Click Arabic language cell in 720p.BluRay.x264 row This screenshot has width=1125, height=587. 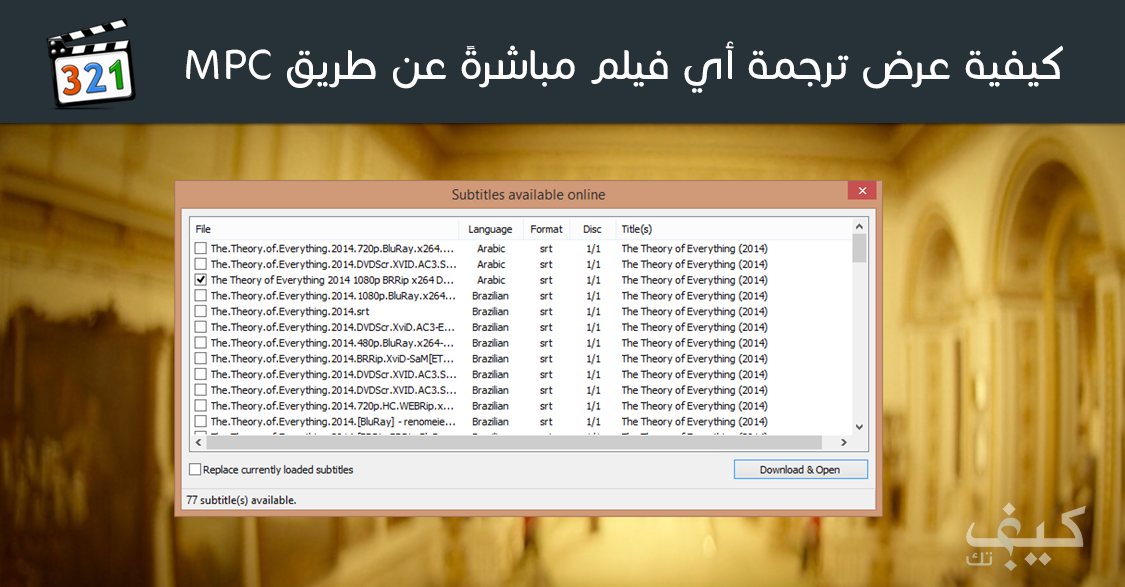coord(491,248)
